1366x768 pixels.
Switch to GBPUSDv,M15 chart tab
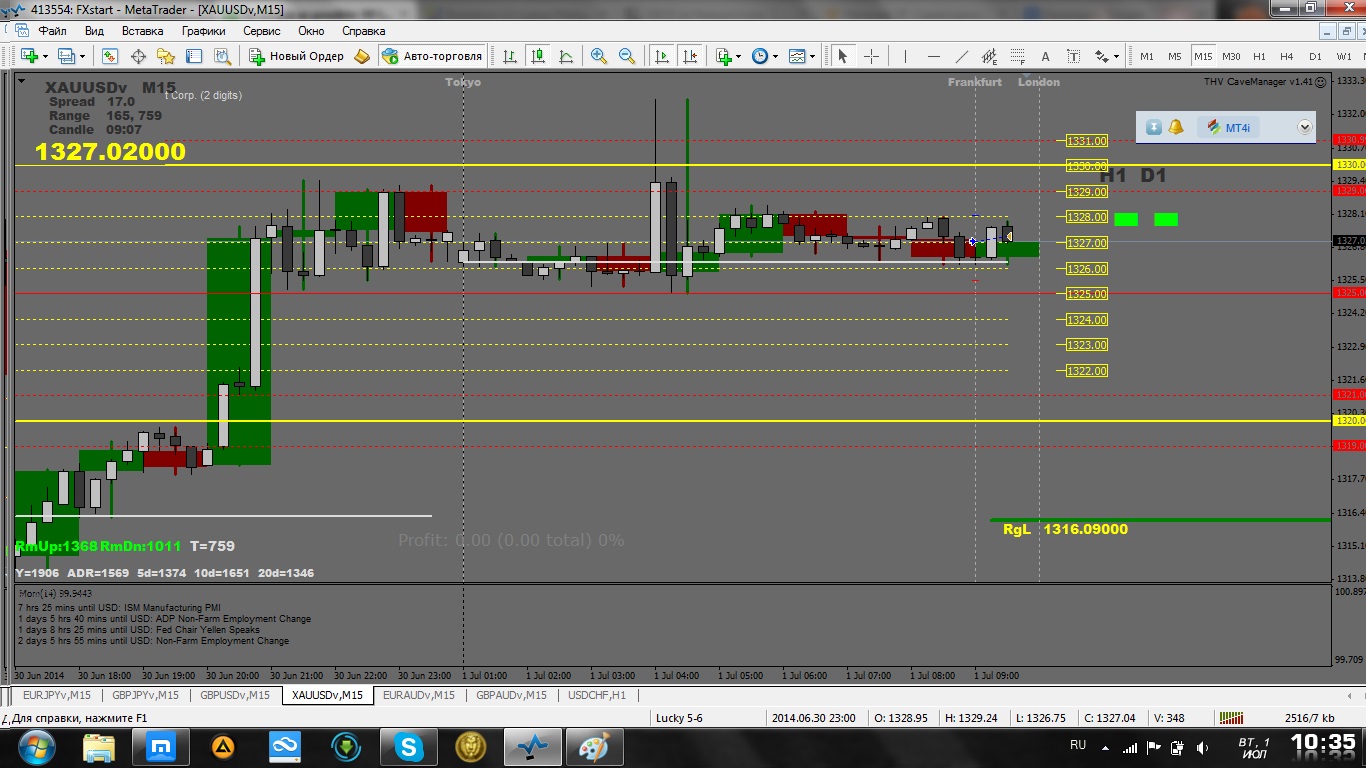pos(235,695)
